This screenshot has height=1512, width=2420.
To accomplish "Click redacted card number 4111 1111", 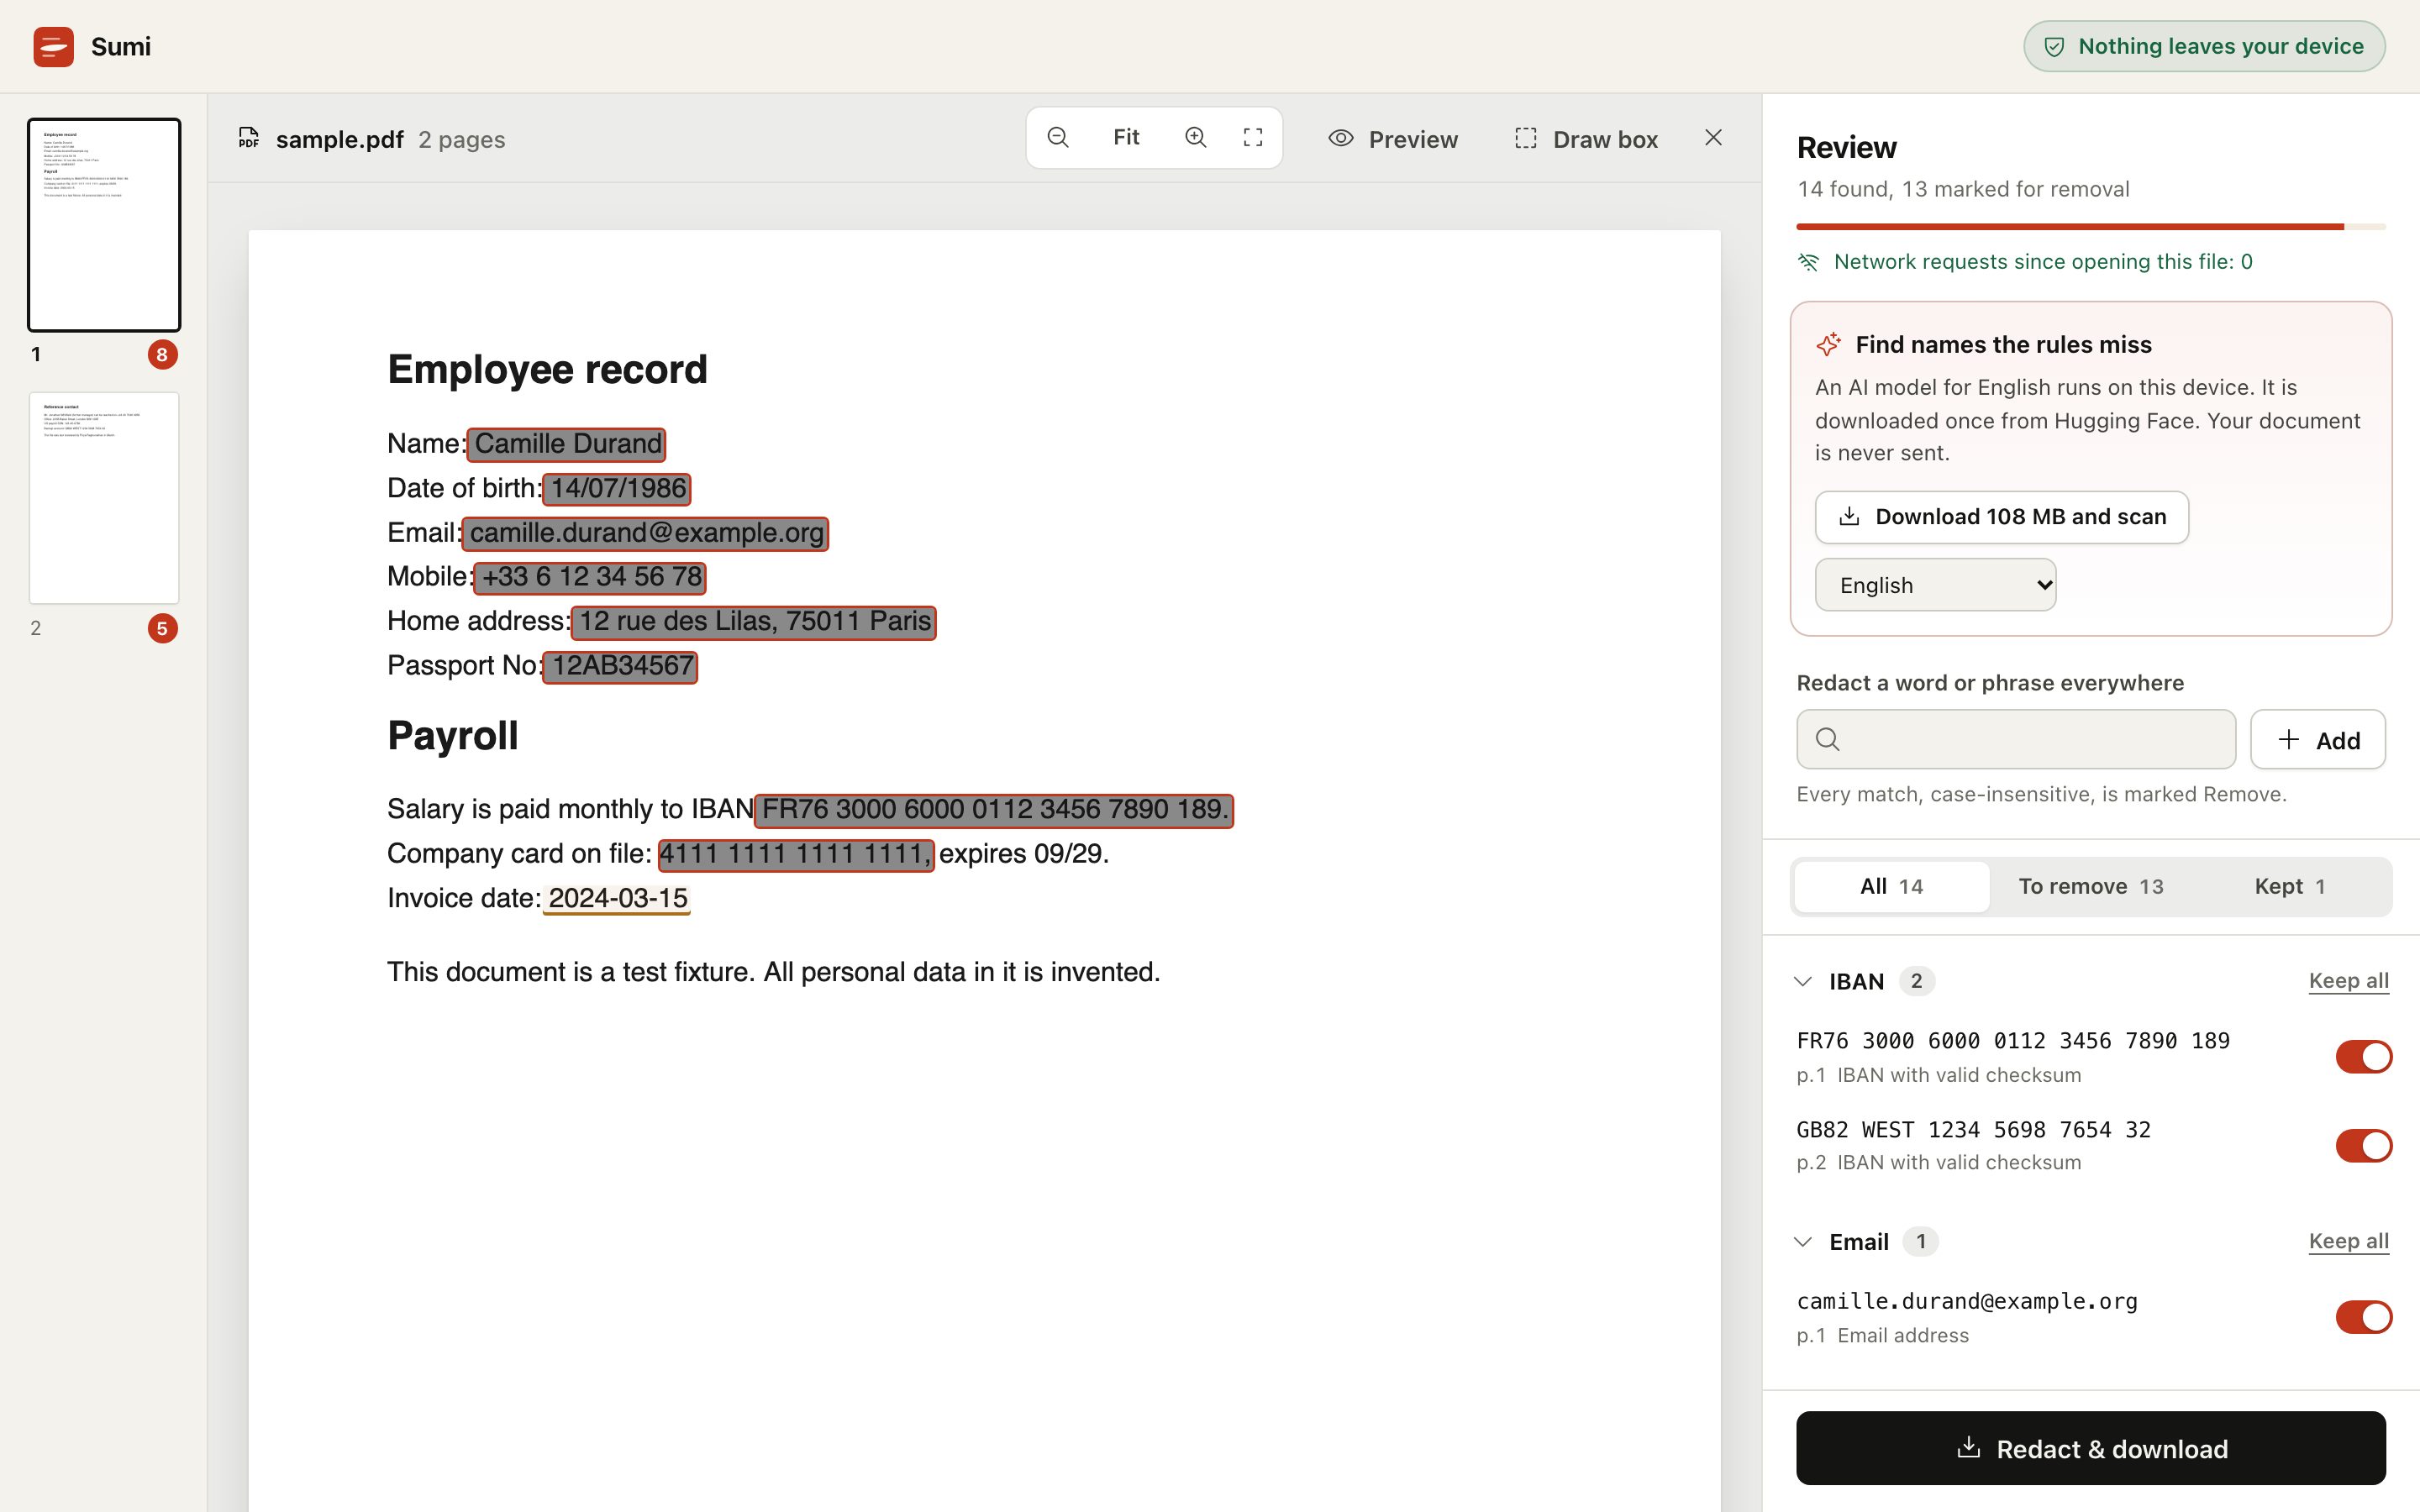I will pyautogui.click(x=796, y=855).
